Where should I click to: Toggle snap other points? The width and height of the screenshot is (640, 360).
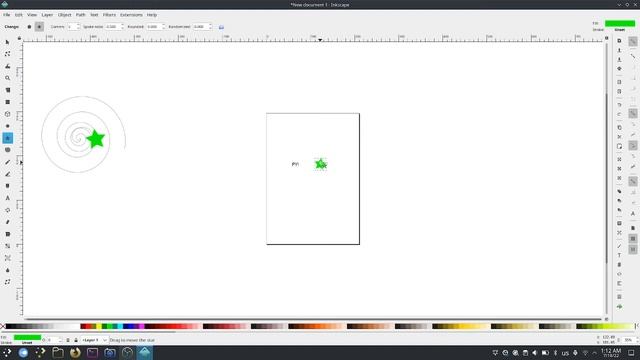(633, 181)
